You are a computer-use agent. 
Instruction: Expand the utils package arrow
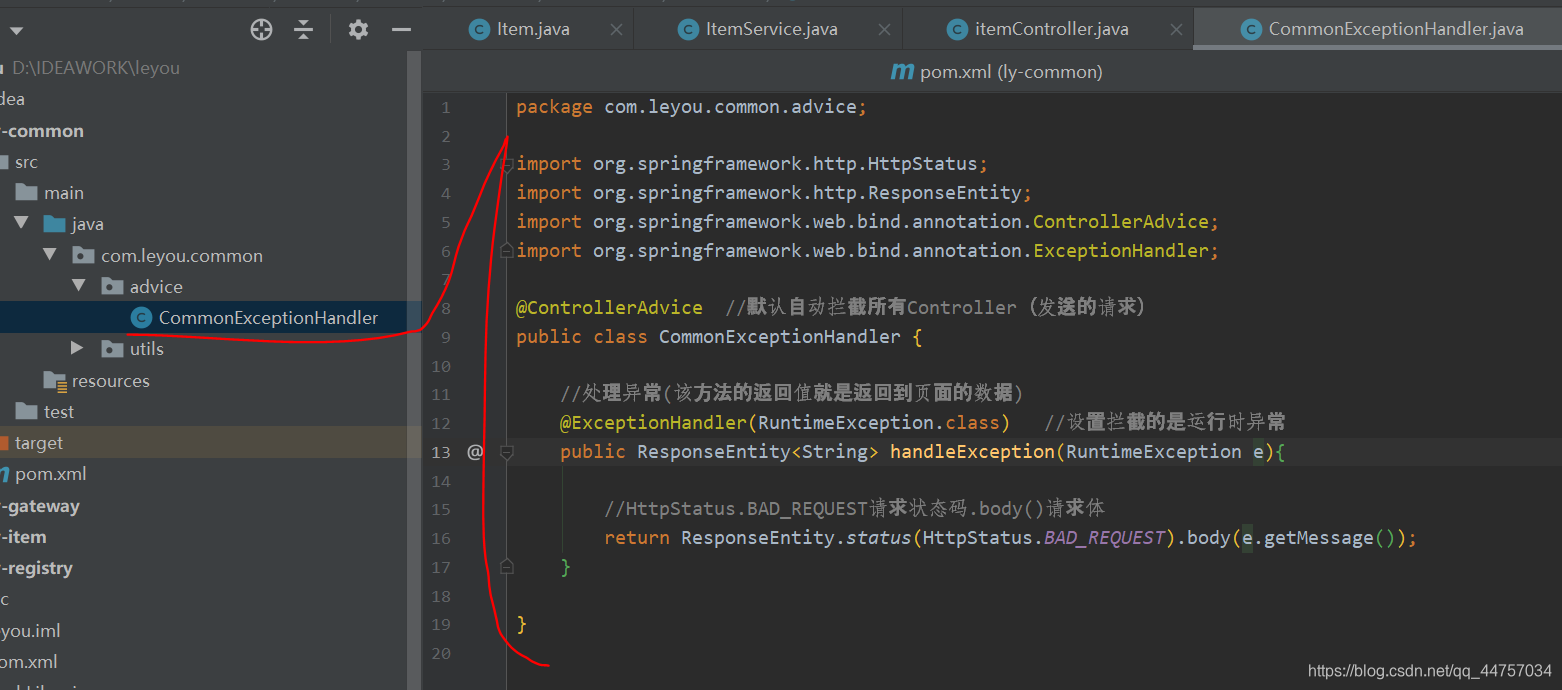pos(78,348)
